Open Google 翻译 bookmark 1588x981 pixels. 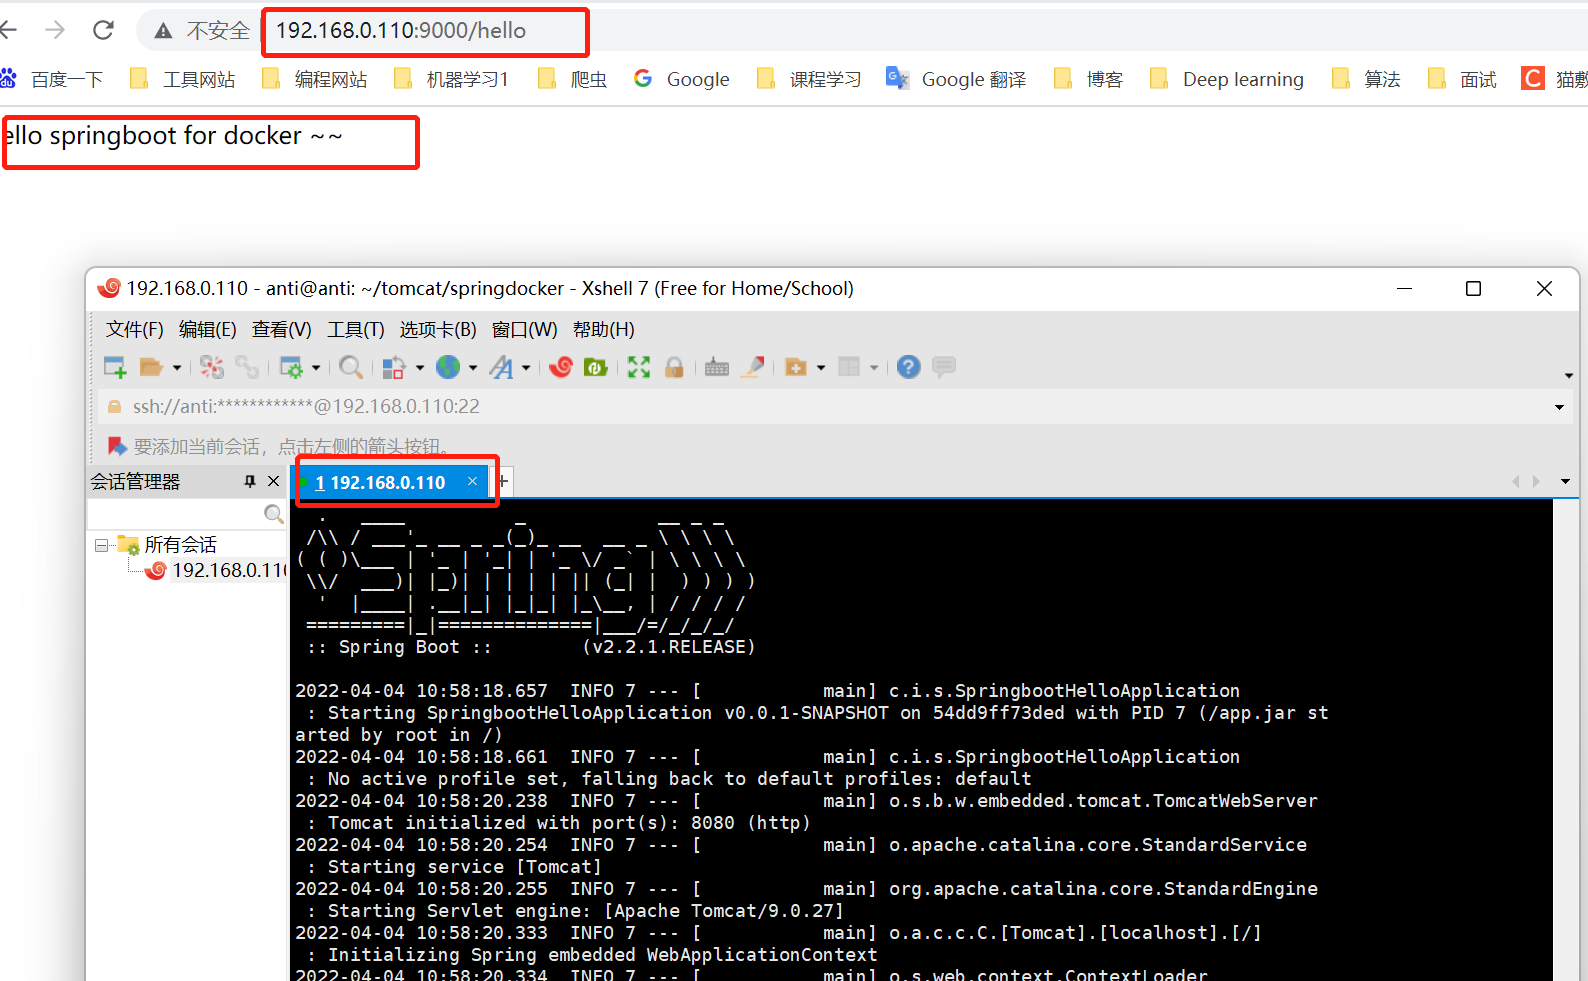pyautogui.click(x=956, y=79)
